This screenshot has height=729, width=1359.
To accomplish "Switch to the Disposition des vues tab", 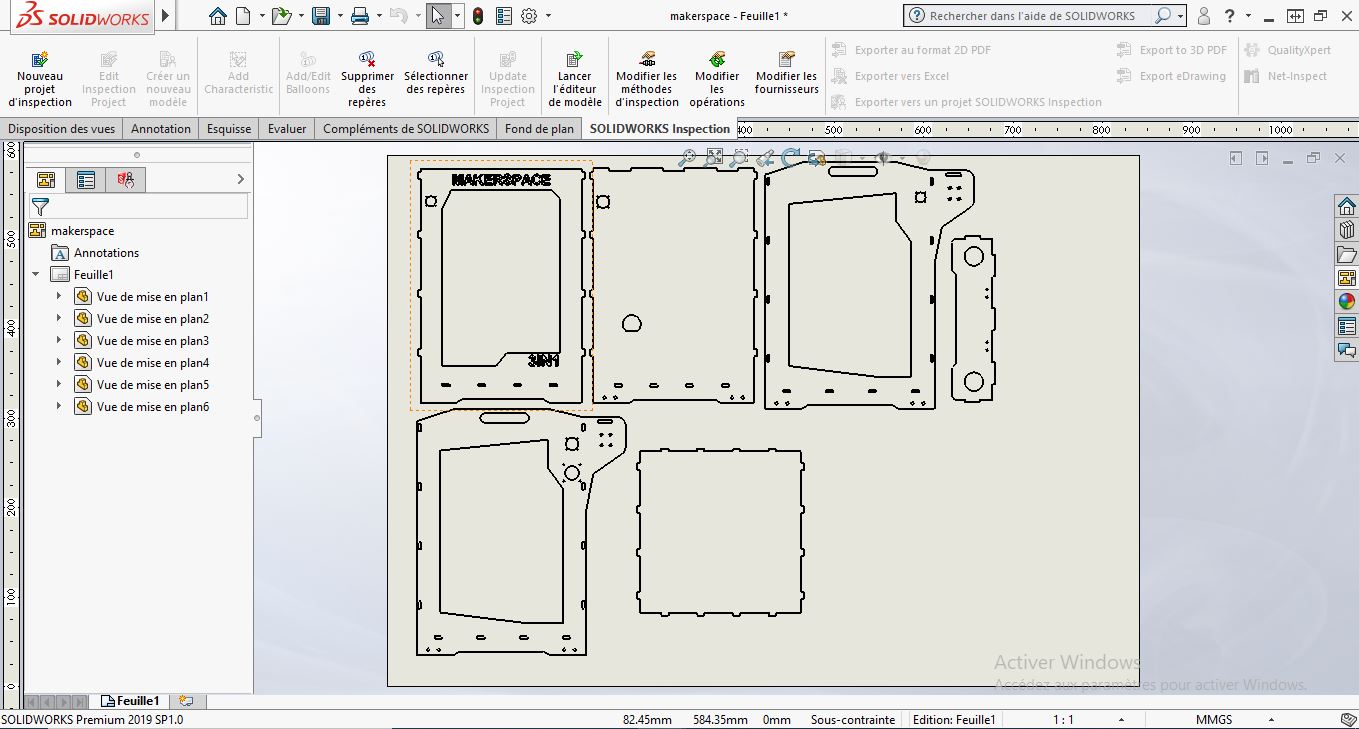I will (x=62, y=129).
